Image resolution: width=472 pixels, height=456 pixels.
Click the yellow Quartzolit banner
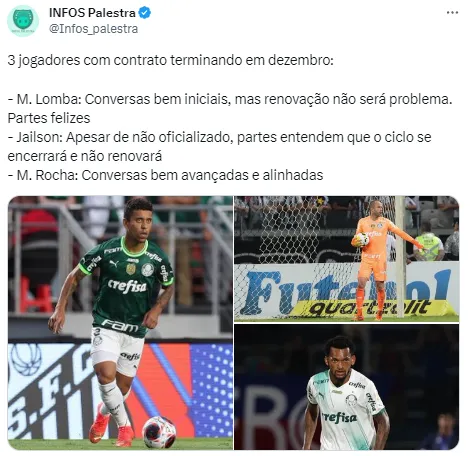370,307
